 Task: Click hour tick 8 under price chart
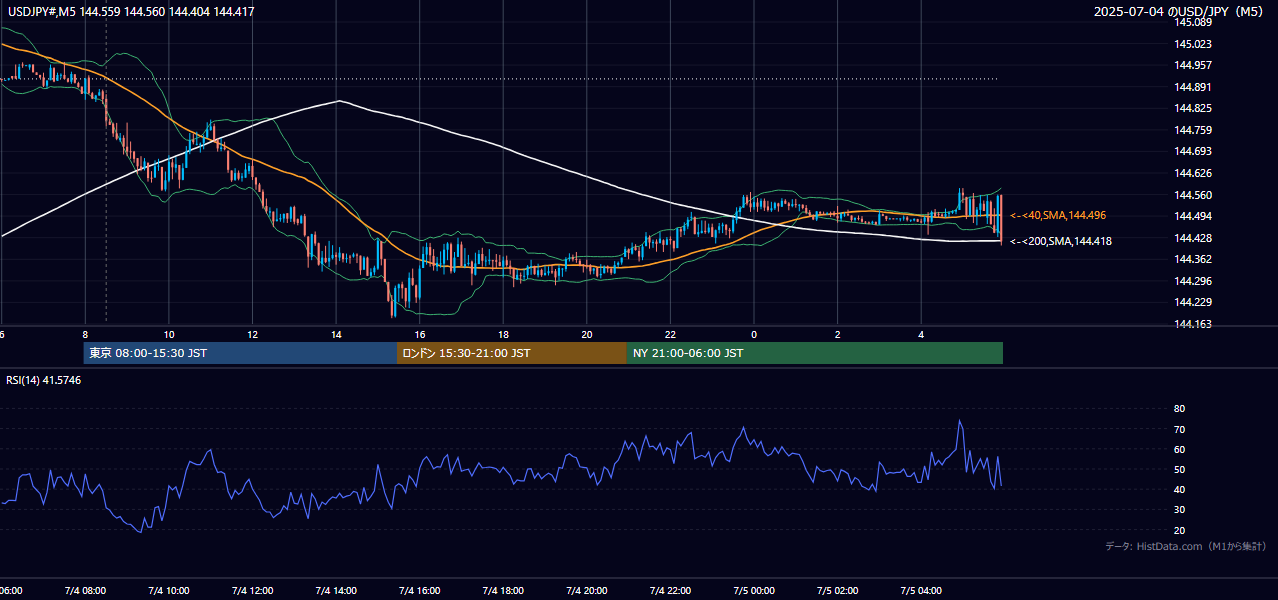(86, 334)
